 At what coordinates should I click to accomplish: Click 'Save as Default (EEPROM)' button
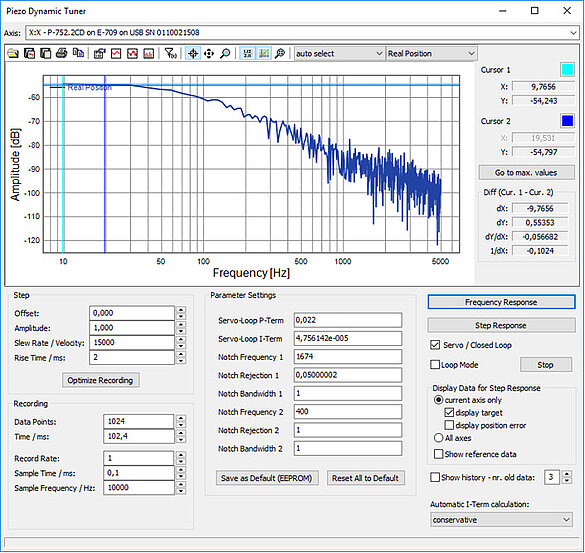(267, 478)
